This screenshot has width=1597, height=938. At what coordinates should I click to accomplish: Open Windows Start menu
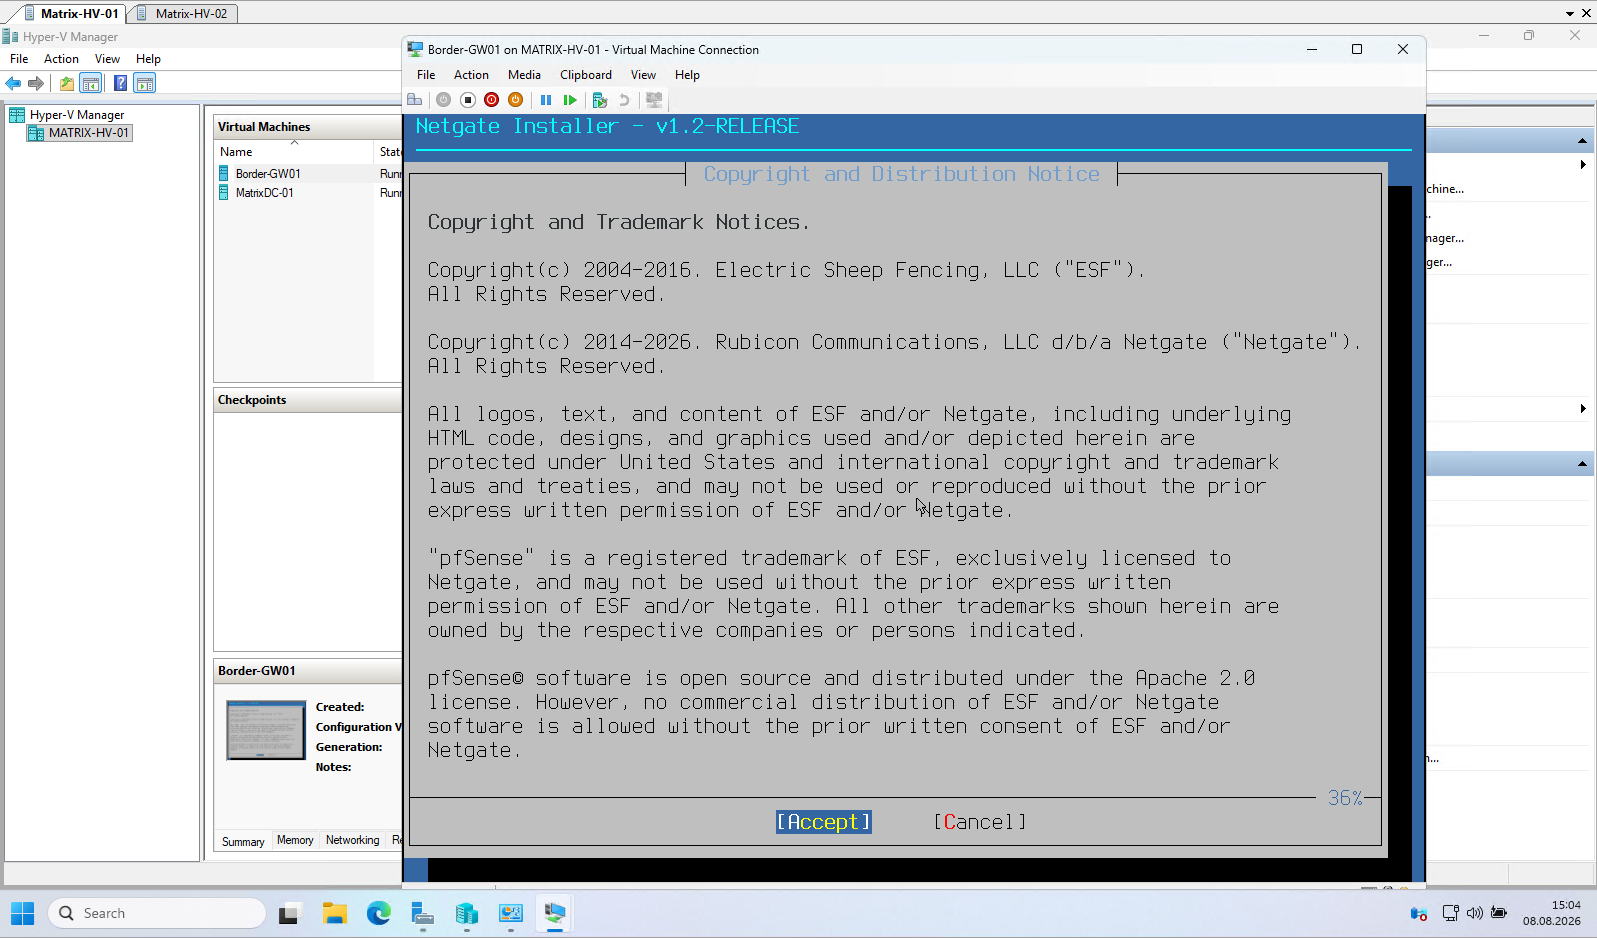22,913
